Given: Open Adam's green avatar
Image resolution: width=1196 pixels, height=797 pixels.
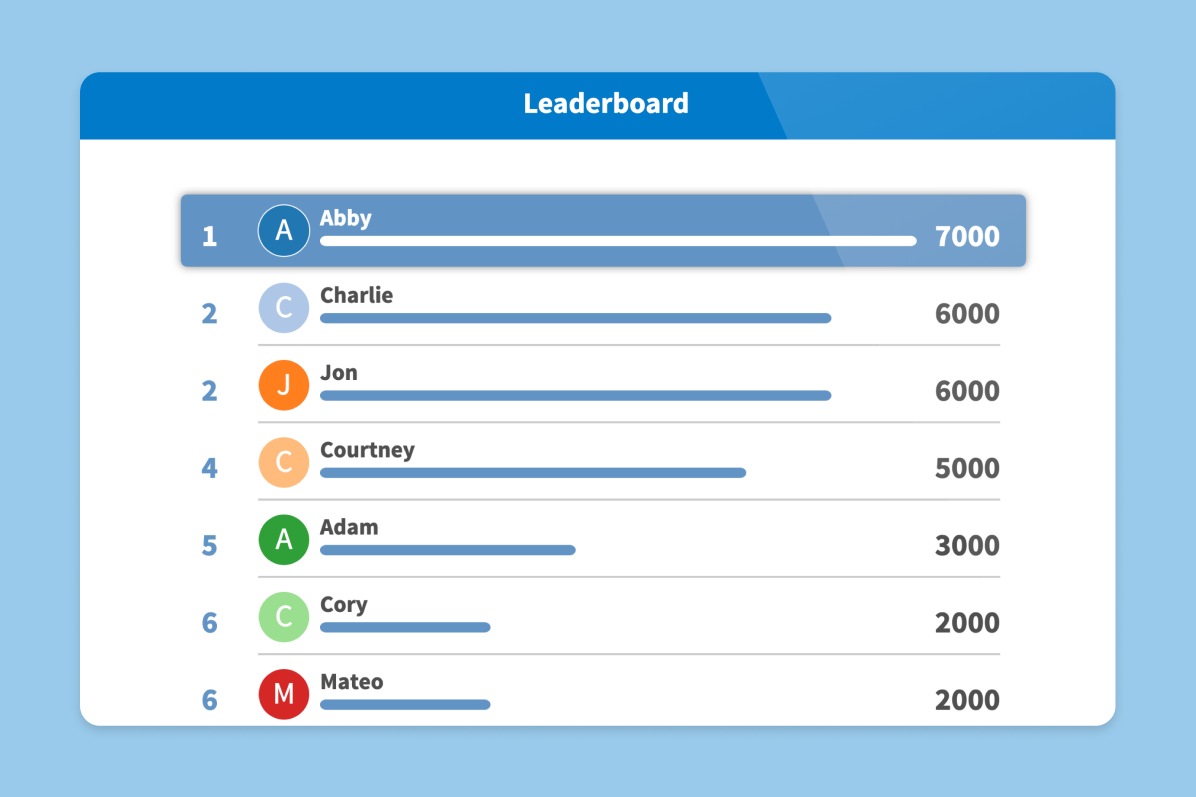Looking at the screenshot, I should pos(284,540).
